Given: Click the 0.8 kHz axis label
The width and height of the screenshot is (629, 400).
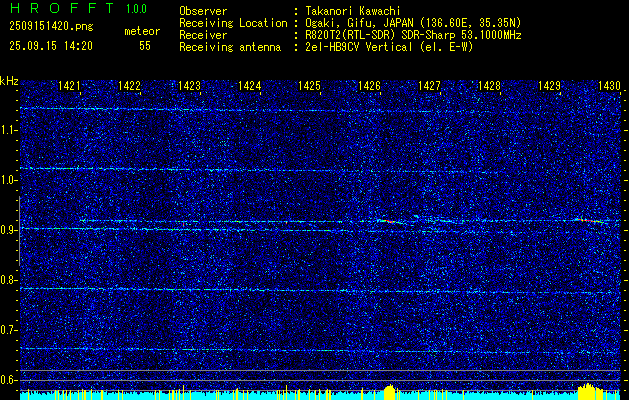Looking at the screenshot, I should click(x=8, y=280).
